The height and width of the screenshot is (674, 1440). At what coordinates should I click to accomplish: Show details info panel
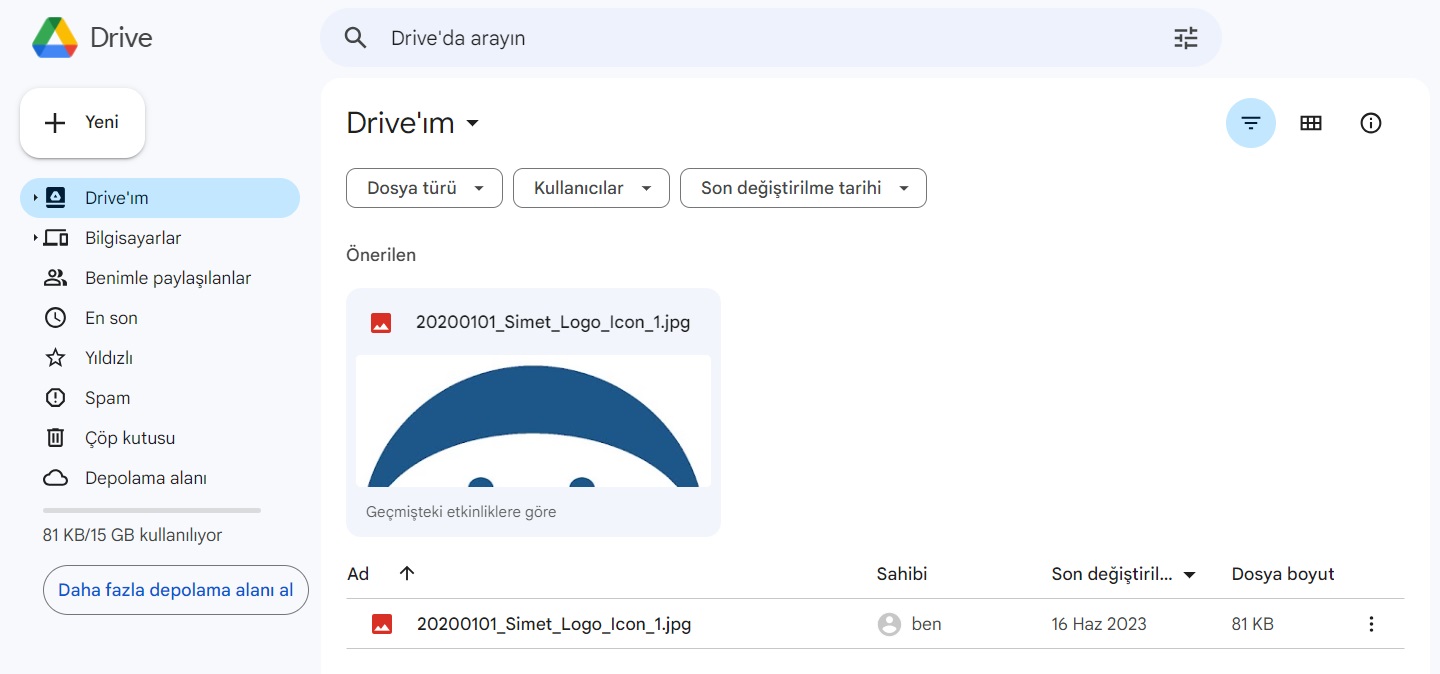click(x=1370, y=123)
